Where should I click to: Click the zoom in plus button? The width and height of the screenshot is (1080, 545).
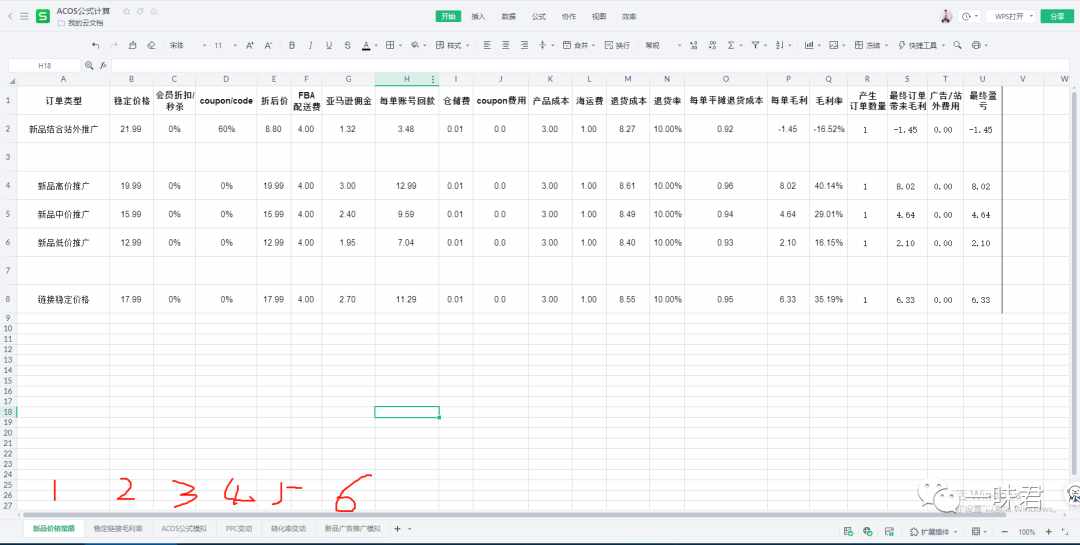click(1048, 532)
